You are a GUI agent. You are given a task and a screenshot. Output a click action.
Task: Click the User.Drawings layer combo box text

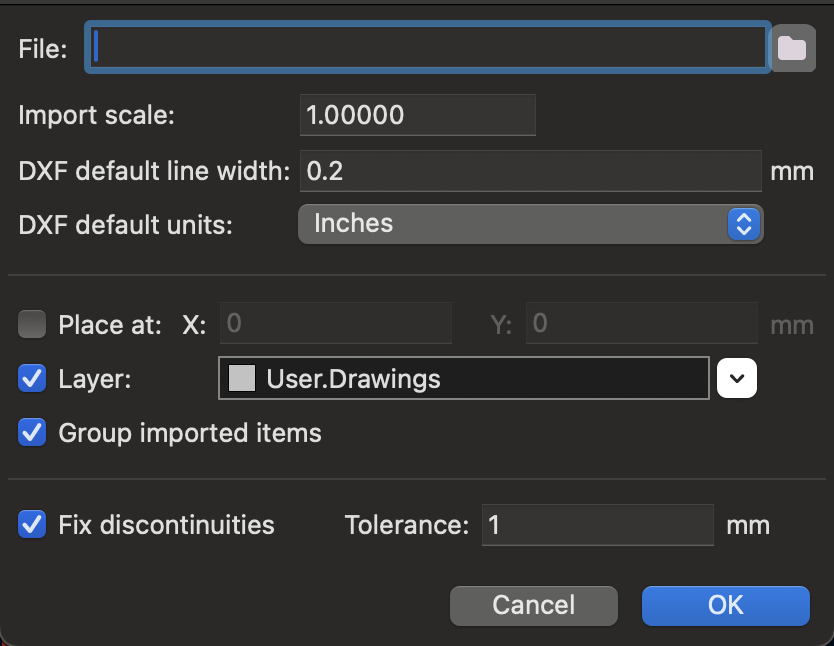352,379
